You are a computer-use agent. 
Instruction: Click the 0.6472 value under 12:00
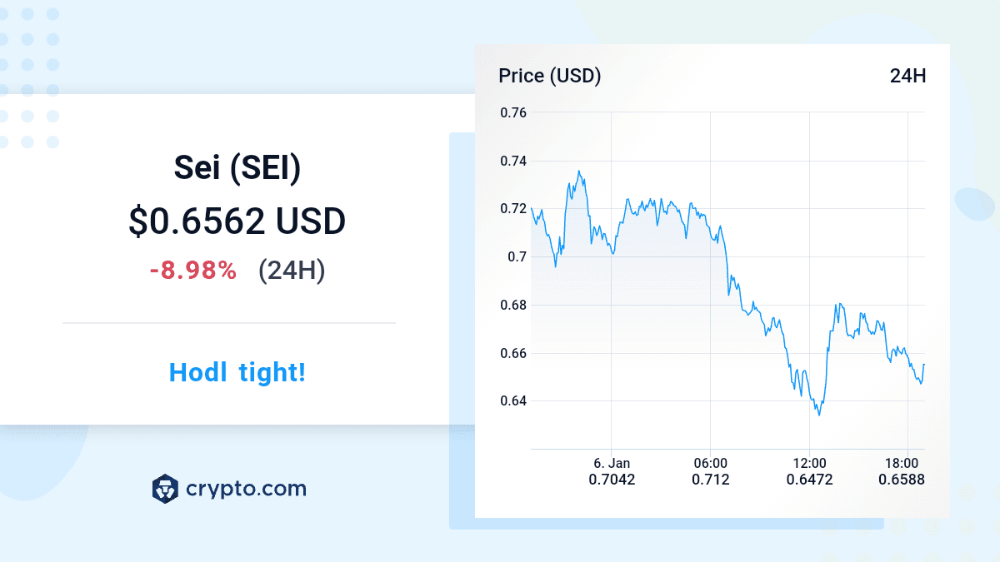[x=809, y=480]
